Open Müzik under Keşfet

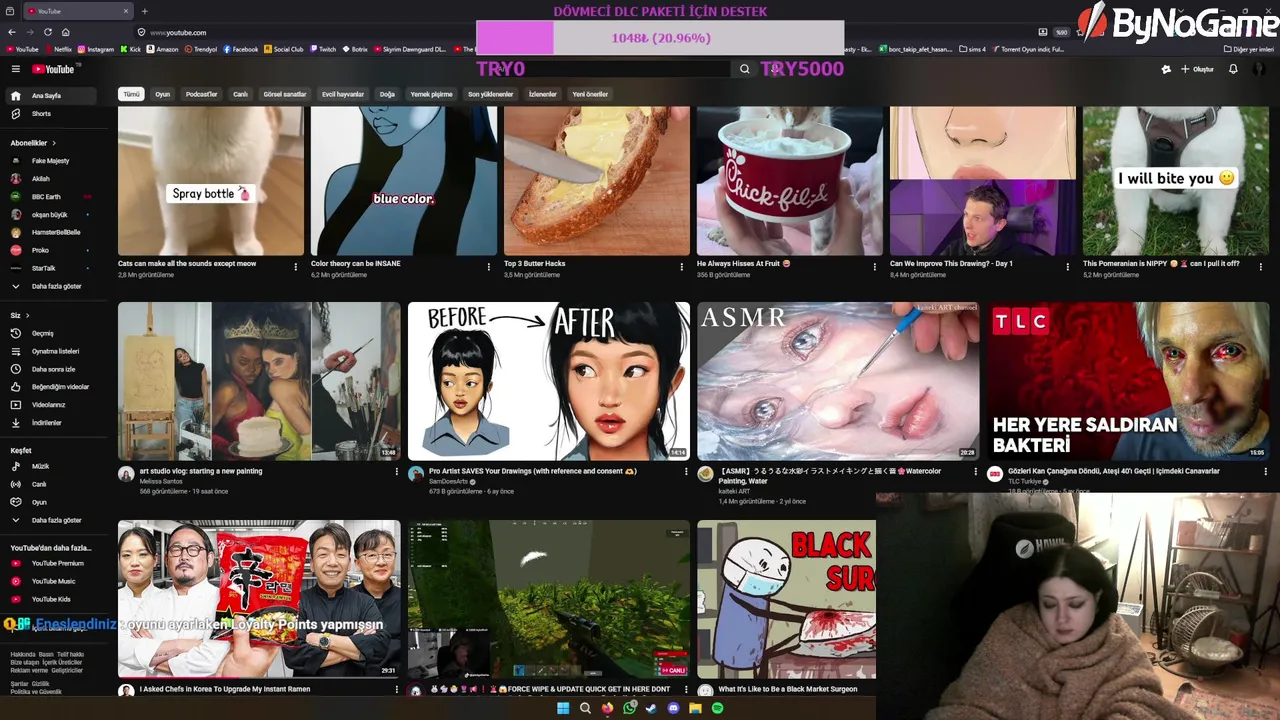coord(40,466)
